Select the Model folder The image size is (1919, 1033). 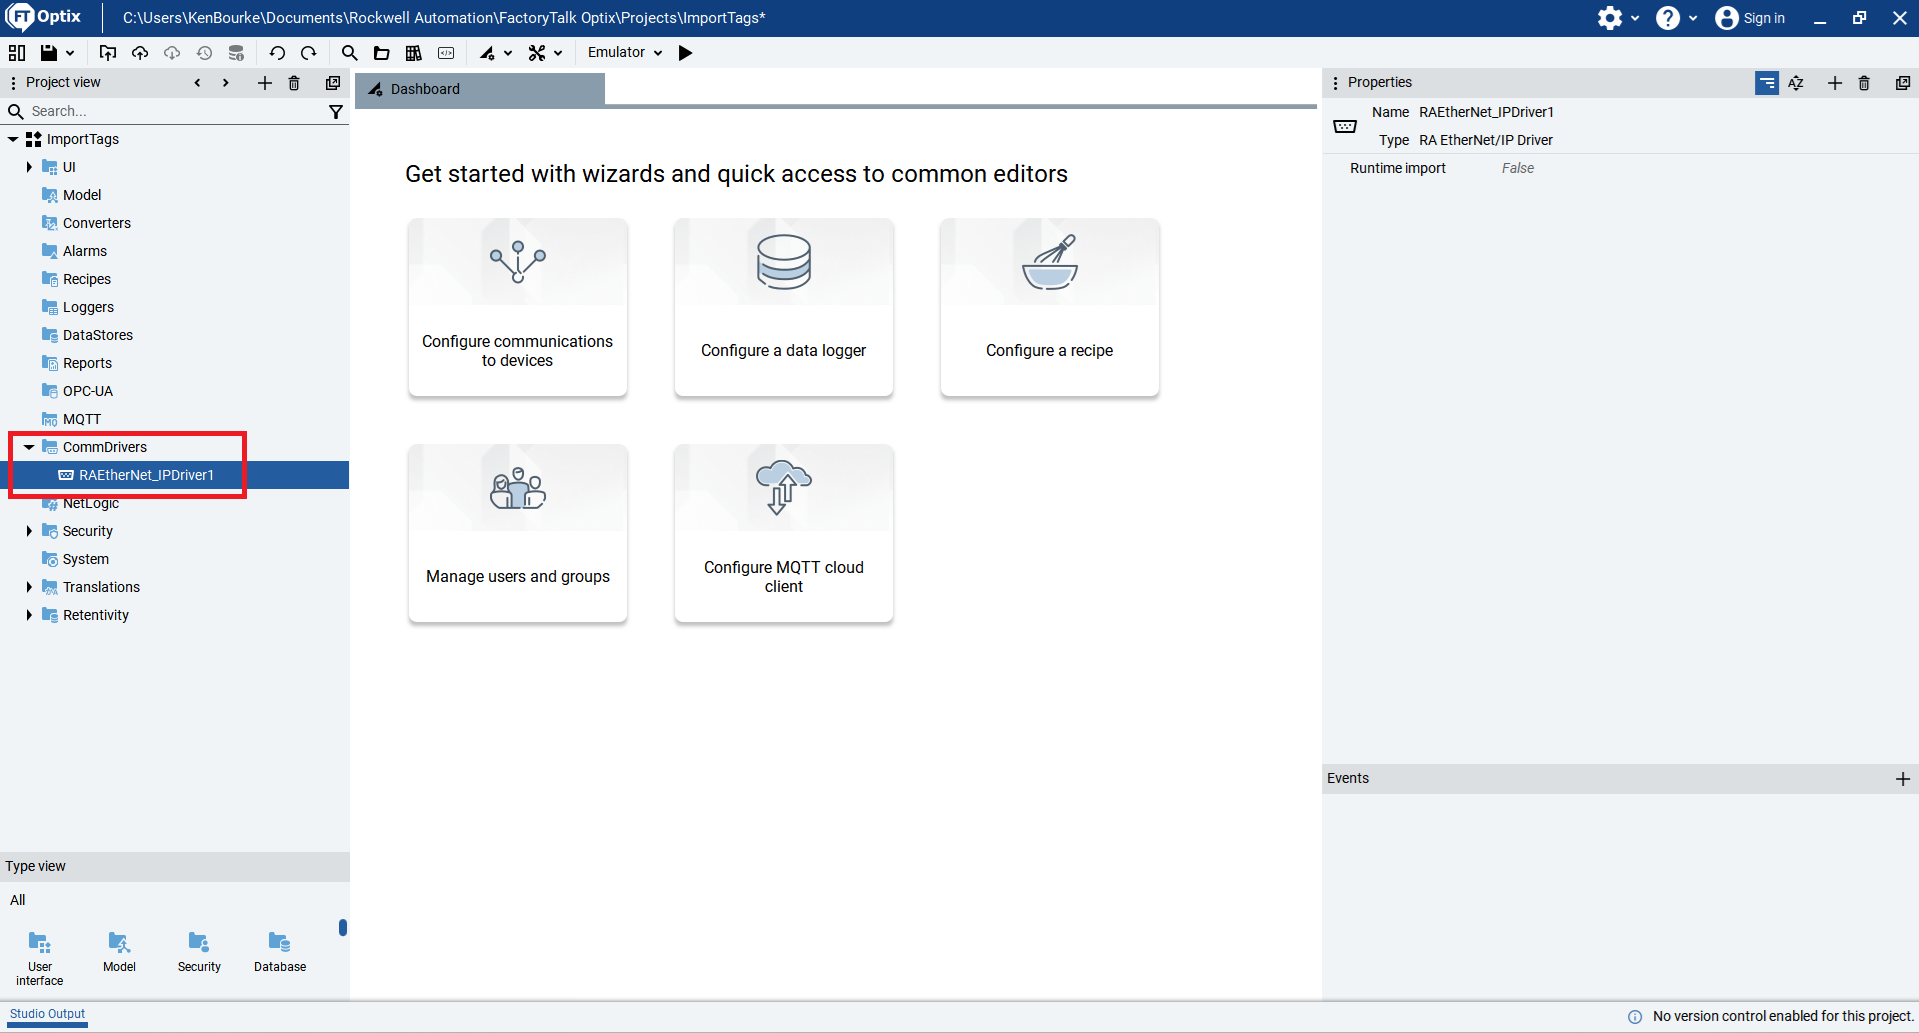[x=82, y=195]
